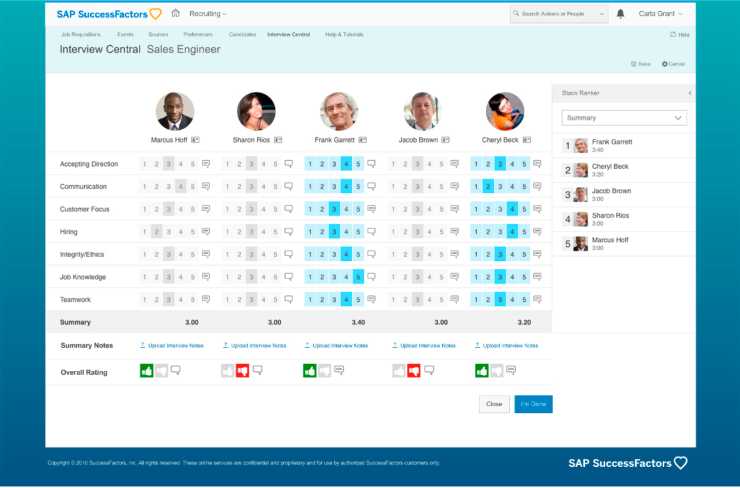Open the Preferences tab

(x=198, y=34)
